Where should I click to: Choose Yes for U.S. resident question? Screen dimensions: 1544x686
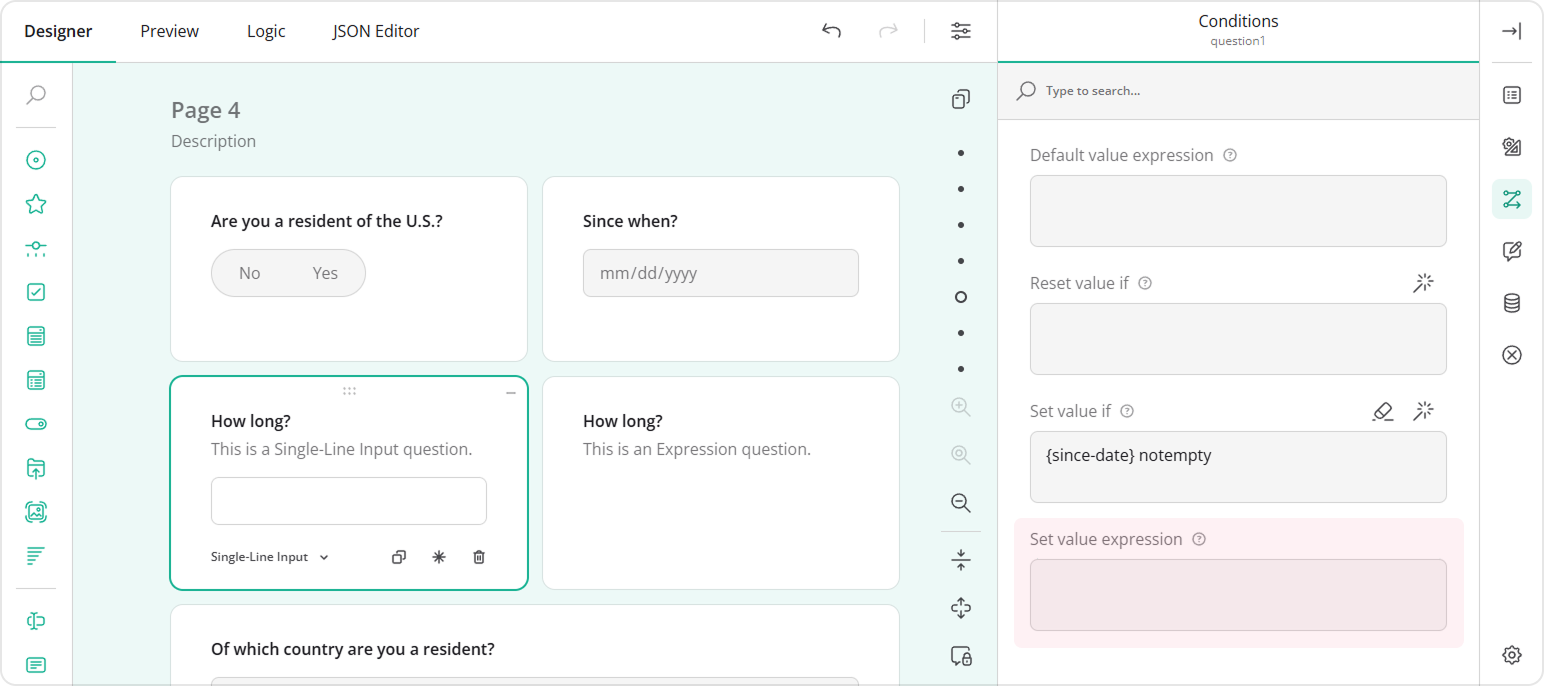[x=325, y=273]
